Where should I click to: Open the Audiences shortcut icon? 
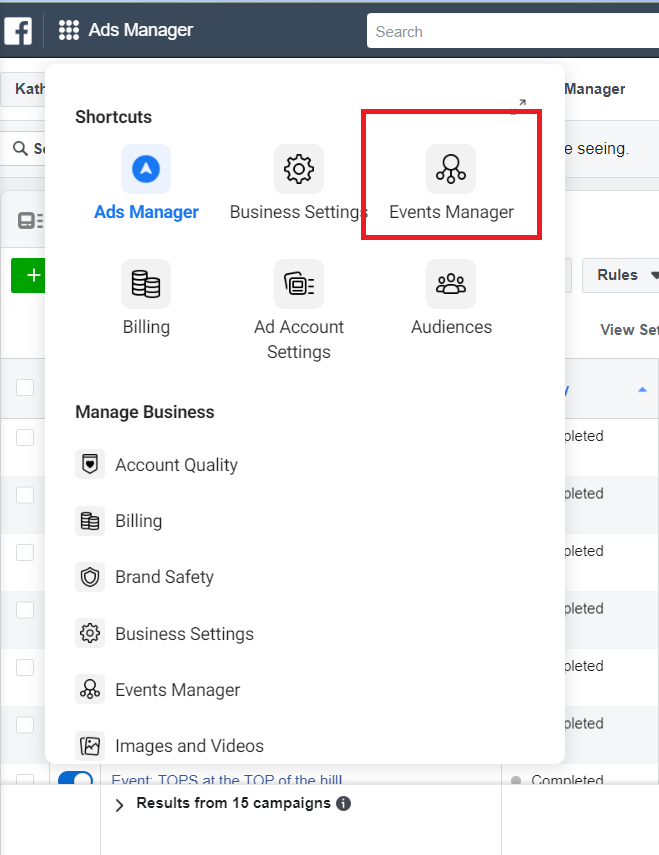451,284
